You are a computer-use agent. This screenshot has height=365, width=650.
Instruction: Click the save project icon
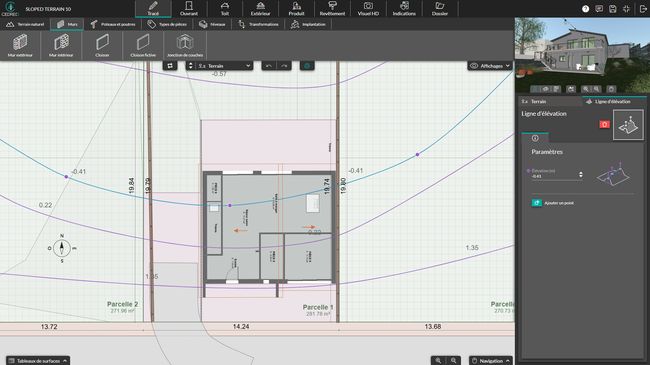click(613, 9)
